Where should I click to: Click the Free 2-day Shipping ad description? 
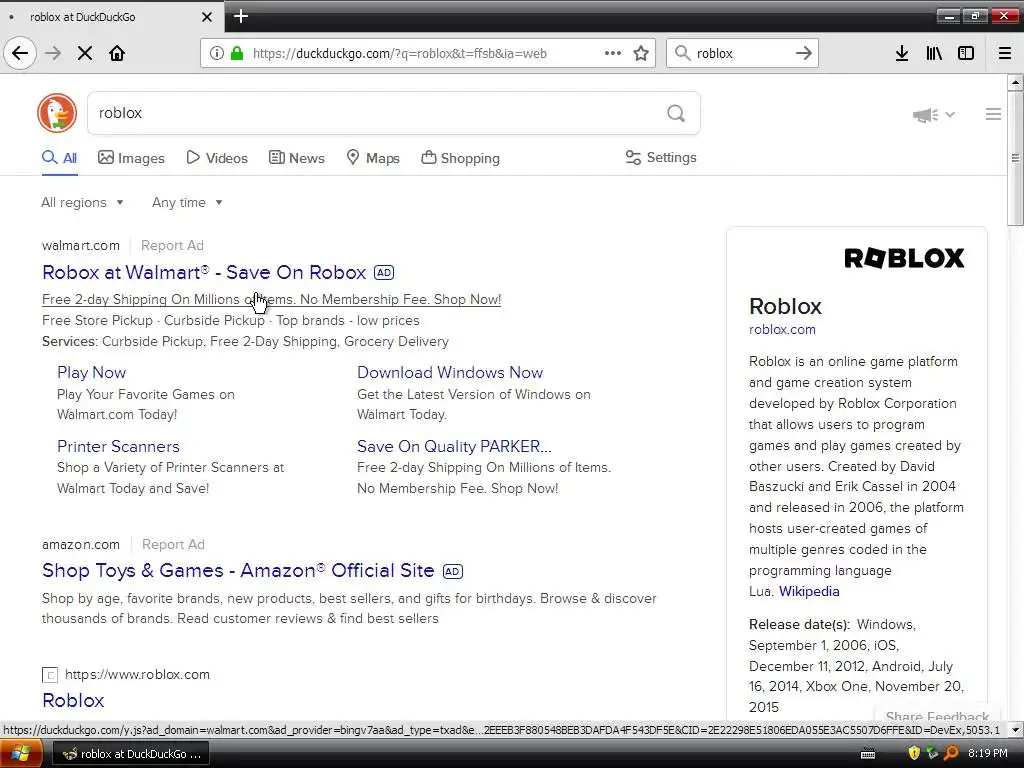pos(272,299)
